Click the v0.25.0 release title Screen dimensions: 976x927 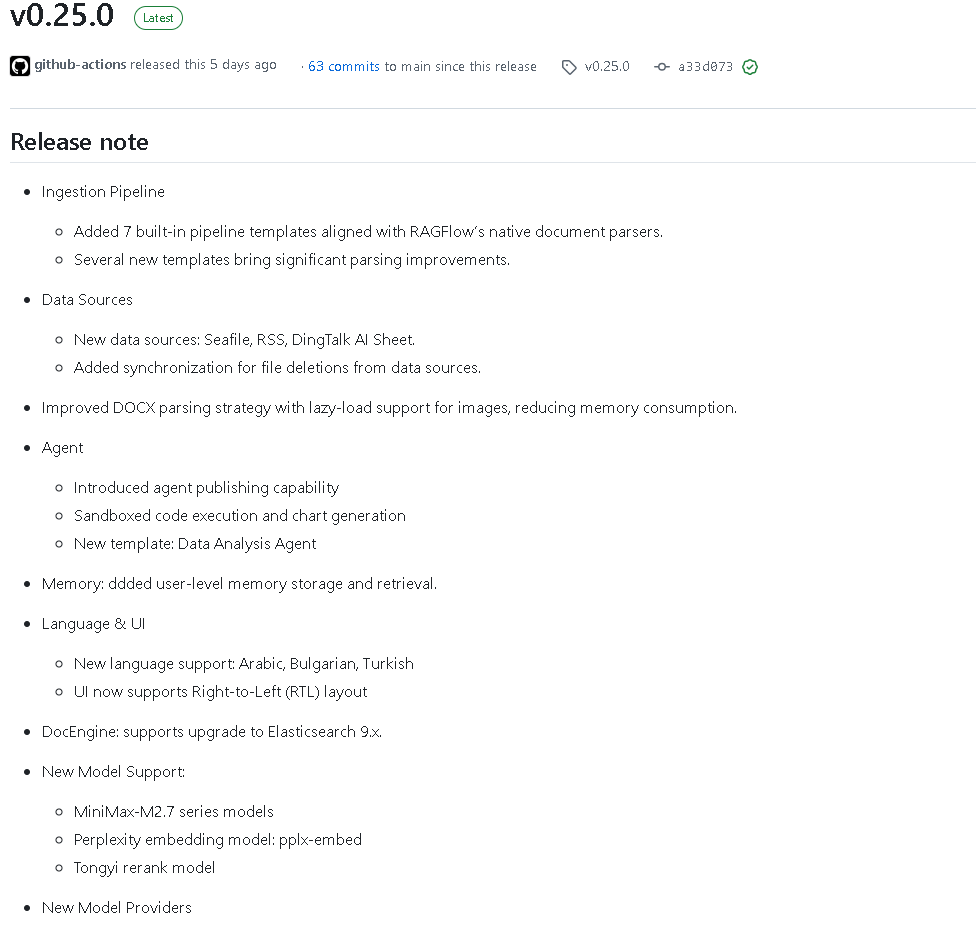[x=62, y=16]
